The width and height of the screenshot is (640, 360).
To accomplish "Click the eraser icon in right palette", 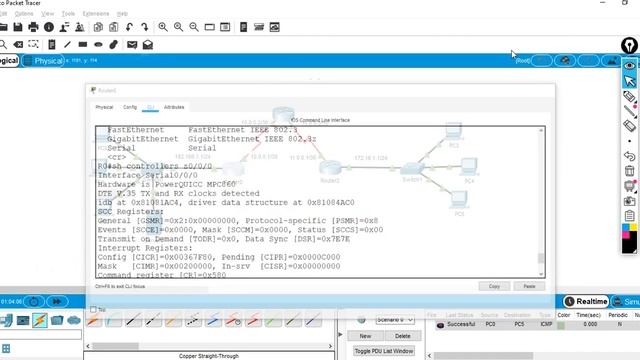I will (x=629, y=126).
